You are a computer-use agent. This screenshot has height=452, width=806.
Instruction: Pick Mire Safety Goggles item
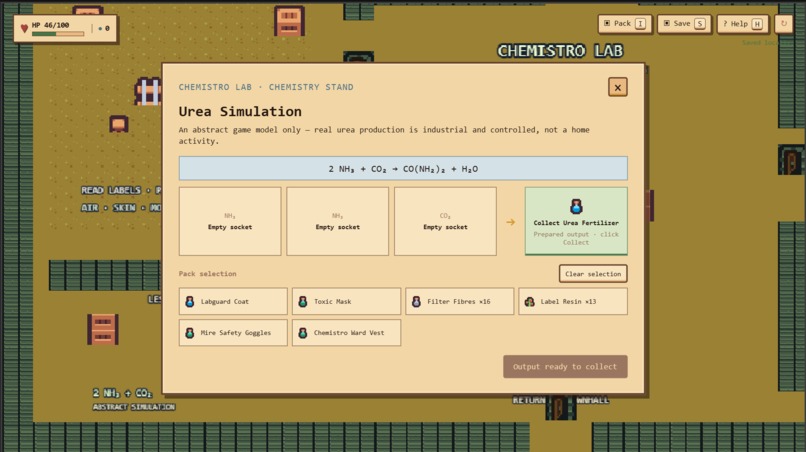pos(233,333)
